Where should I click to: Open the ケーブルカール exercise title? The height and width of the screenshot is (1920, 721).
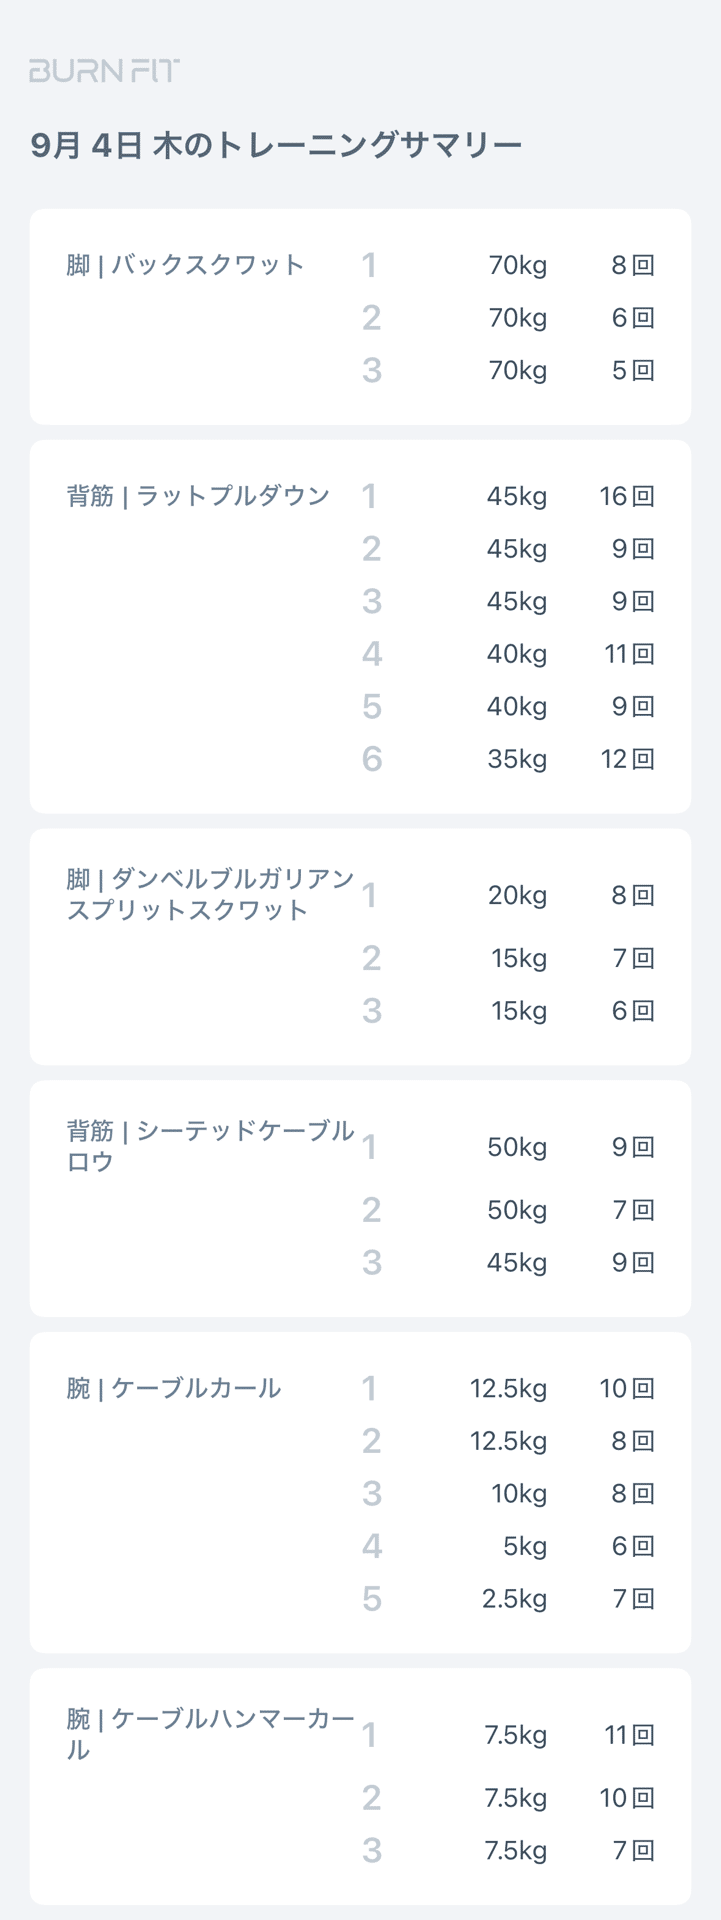(x=174, y=1388)
